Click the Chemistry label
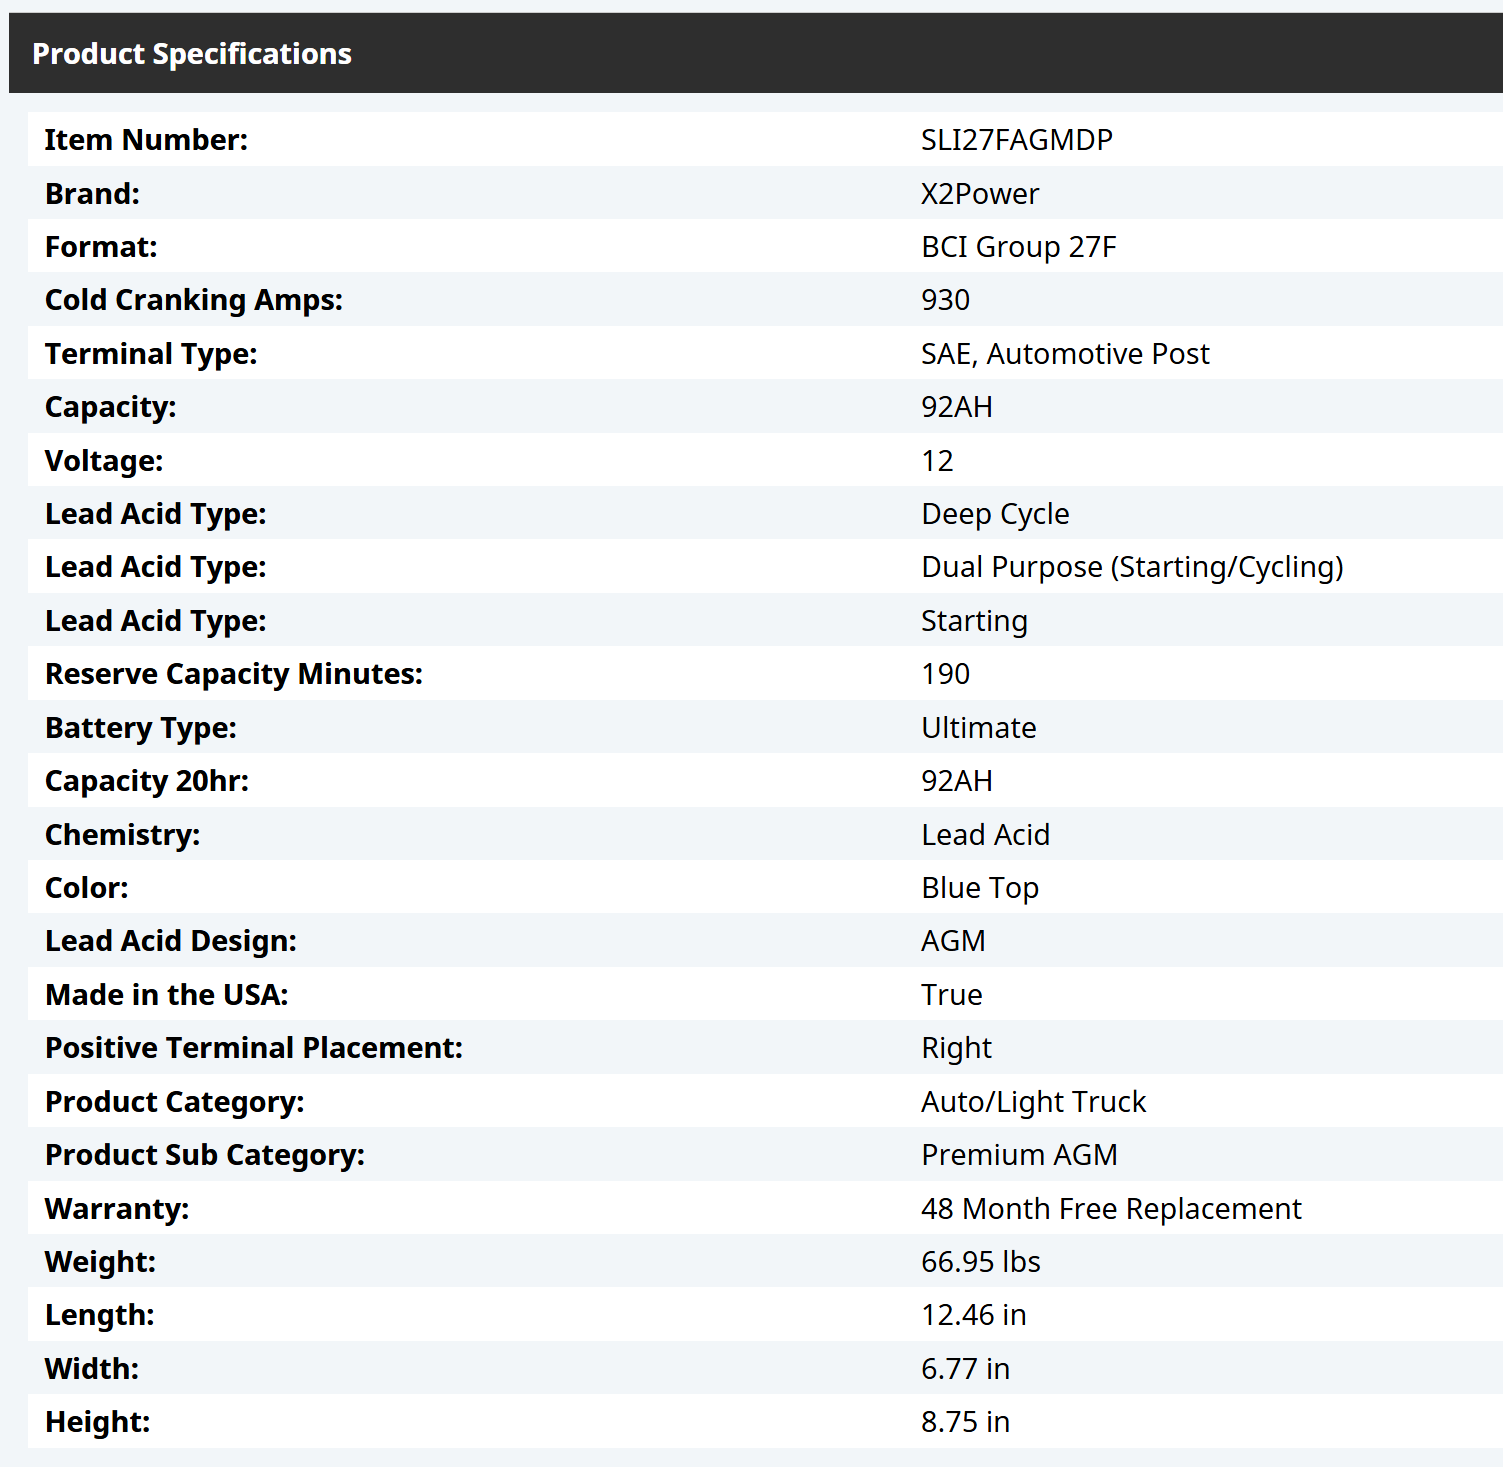This screenshot has height=1467, width=1503. click(122, 835)
